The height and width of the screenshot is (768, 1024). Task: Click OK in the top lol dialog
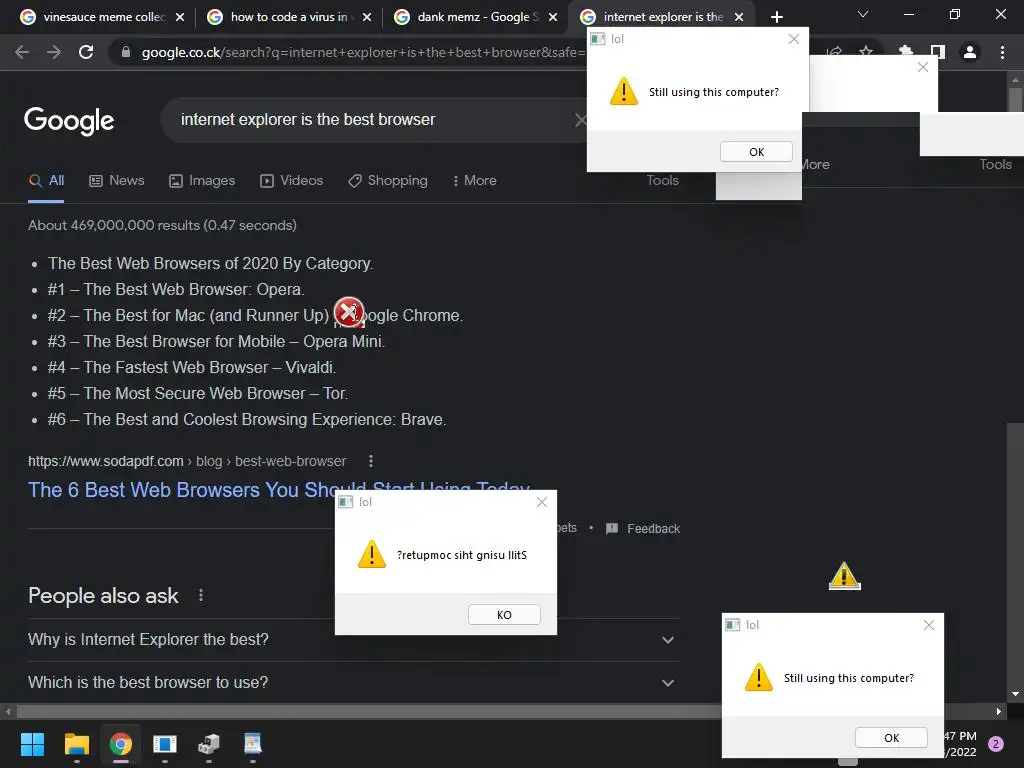(756, 152)
